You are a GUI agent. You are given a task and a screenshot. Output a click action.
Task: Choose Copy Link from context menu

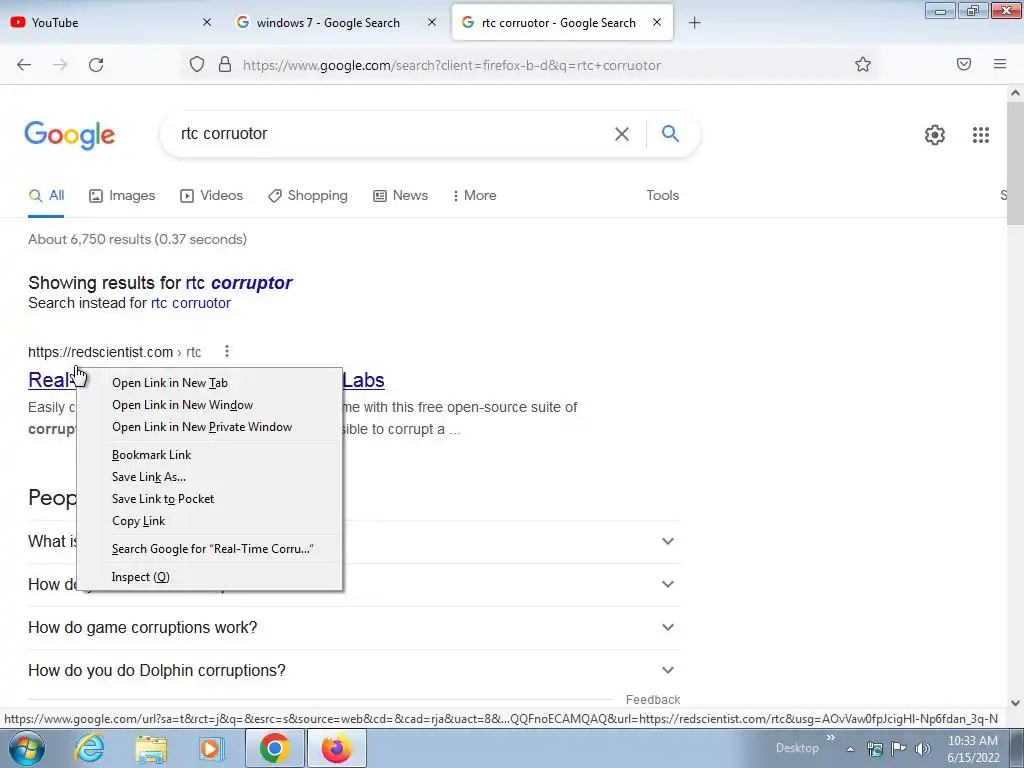pyautogui.click(x=210, y=521)
